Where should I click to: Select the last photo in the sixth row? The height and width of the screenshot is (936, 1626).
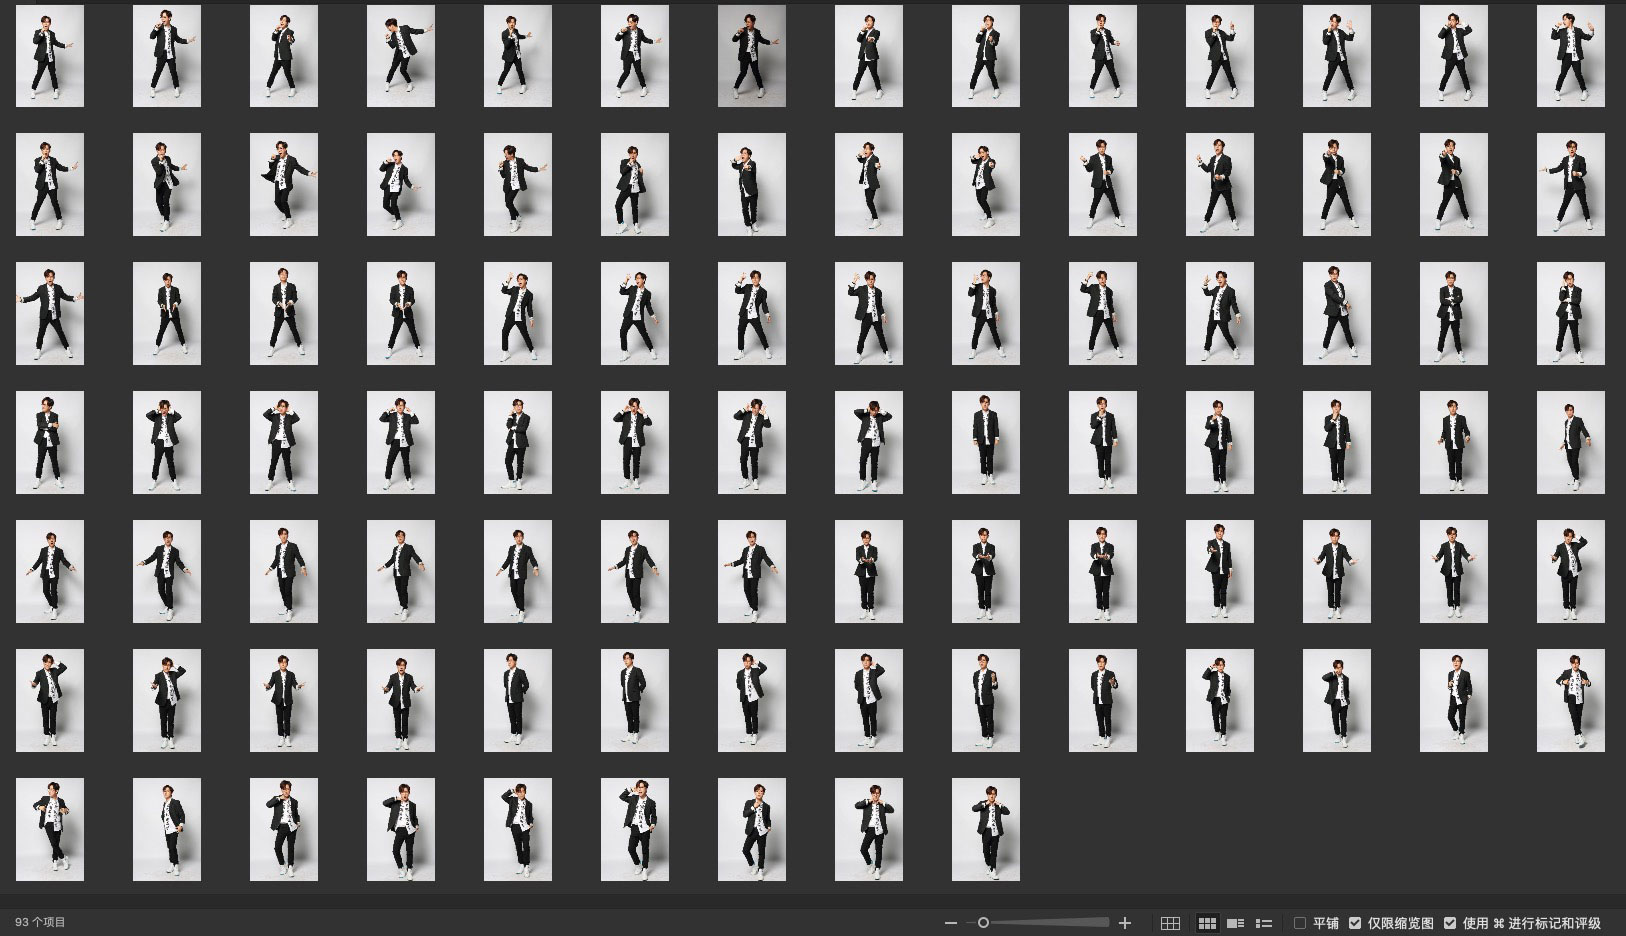click(x=1571, y=701)
